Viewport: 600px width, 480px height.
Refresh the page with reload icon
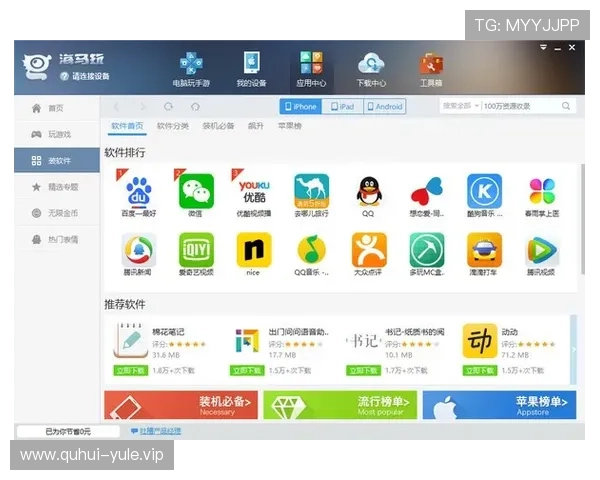(x=168, y=106)
